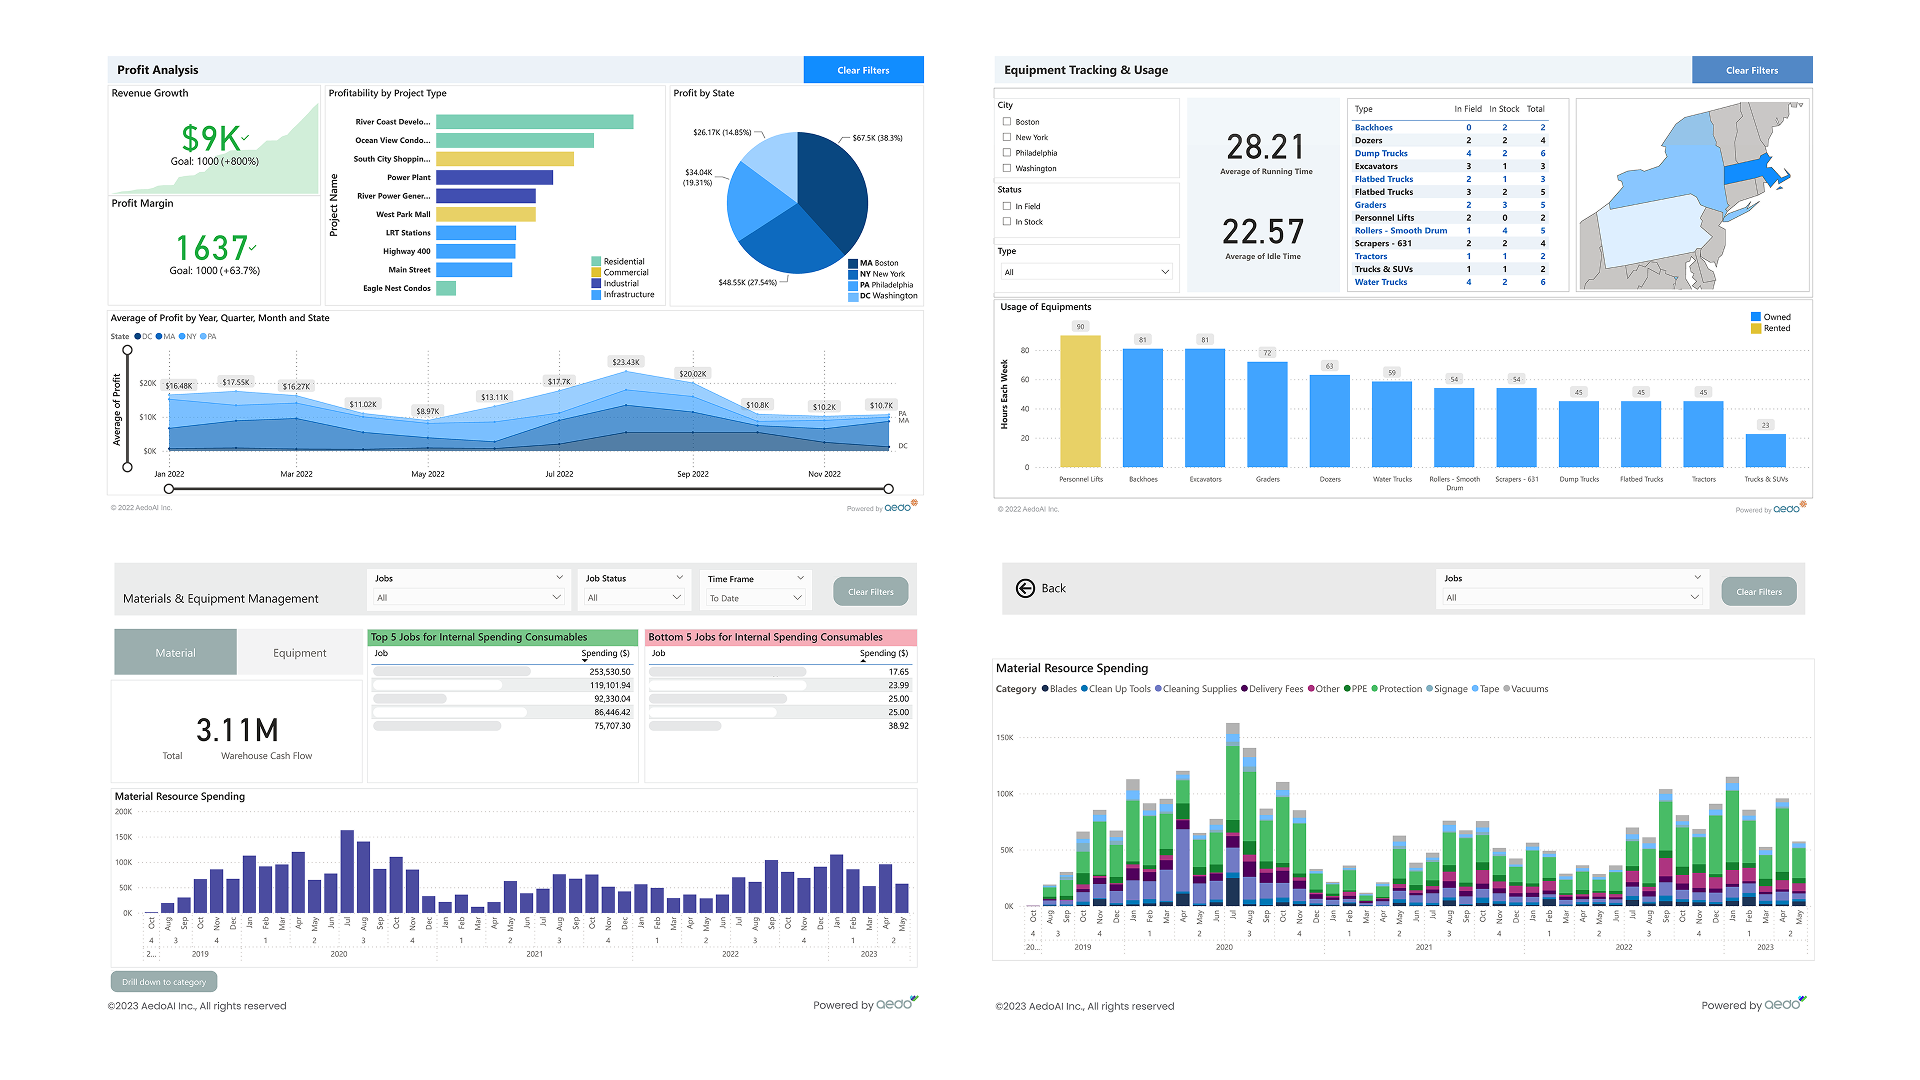1920x1080 pixels.
Task: Open the Time Frame To Date dropdown
Action: 756,598
